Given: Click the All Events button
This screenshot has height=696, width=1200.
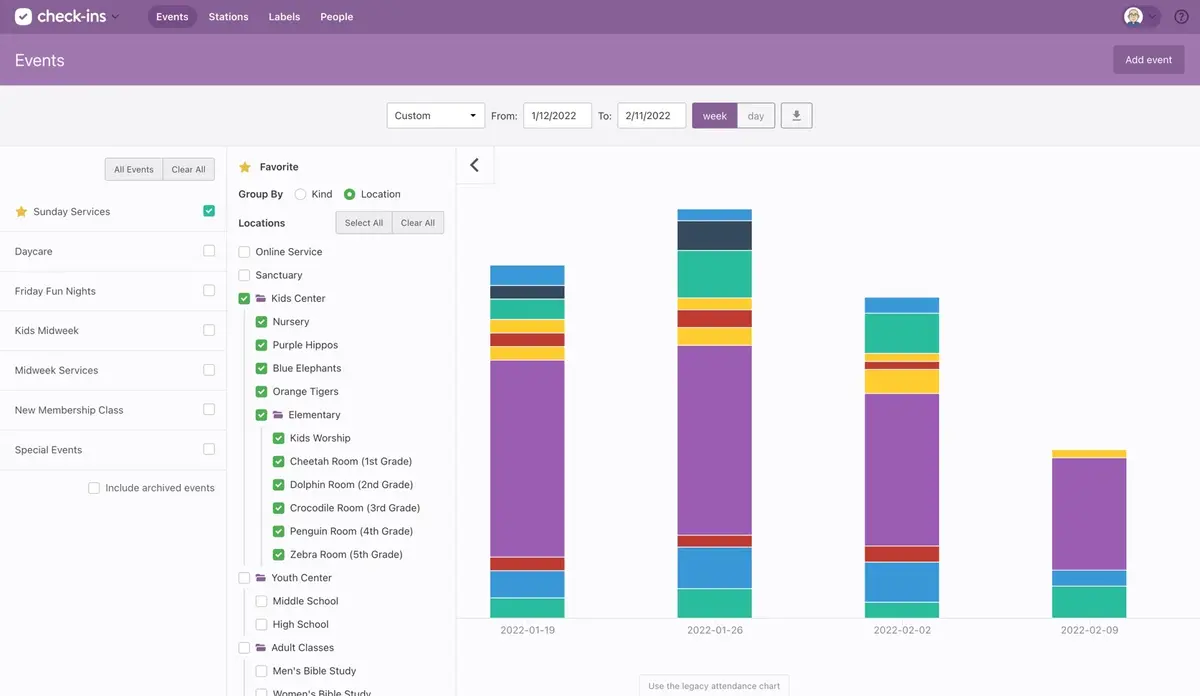Looking at the screenshot, I should [134, 169].
